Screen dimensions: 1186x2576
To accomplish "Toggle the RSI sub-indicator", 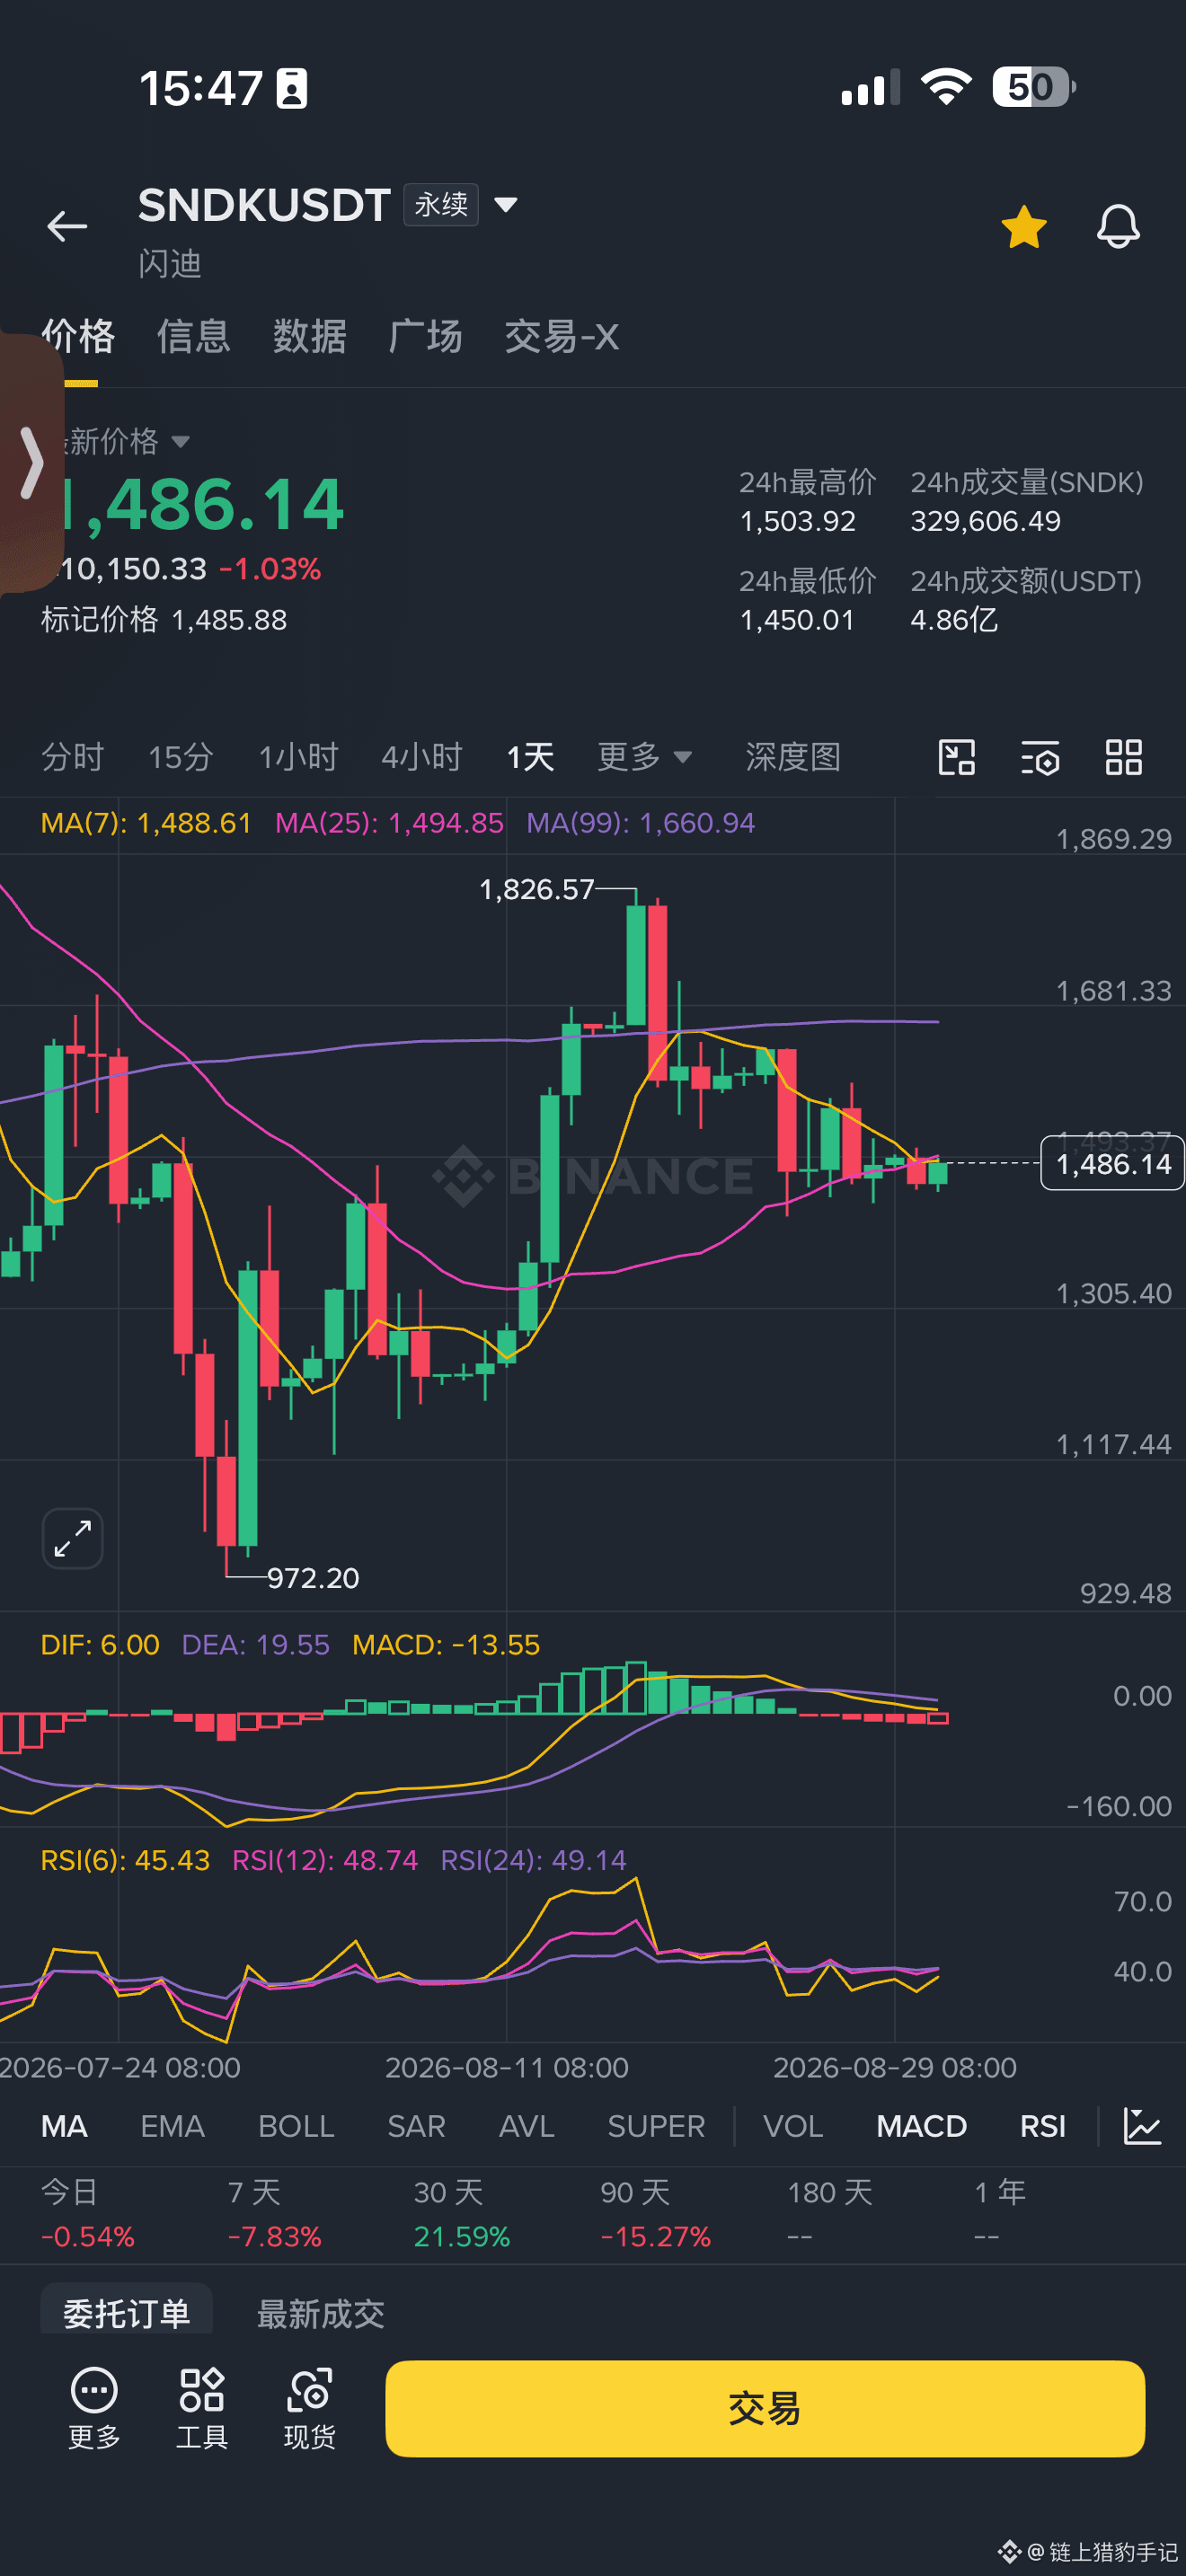I will (x=1042, y=2126).
